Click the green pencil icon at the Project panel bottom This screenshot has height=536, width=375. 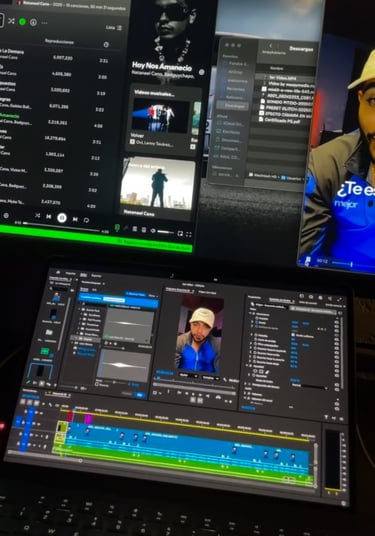(29, 382)
